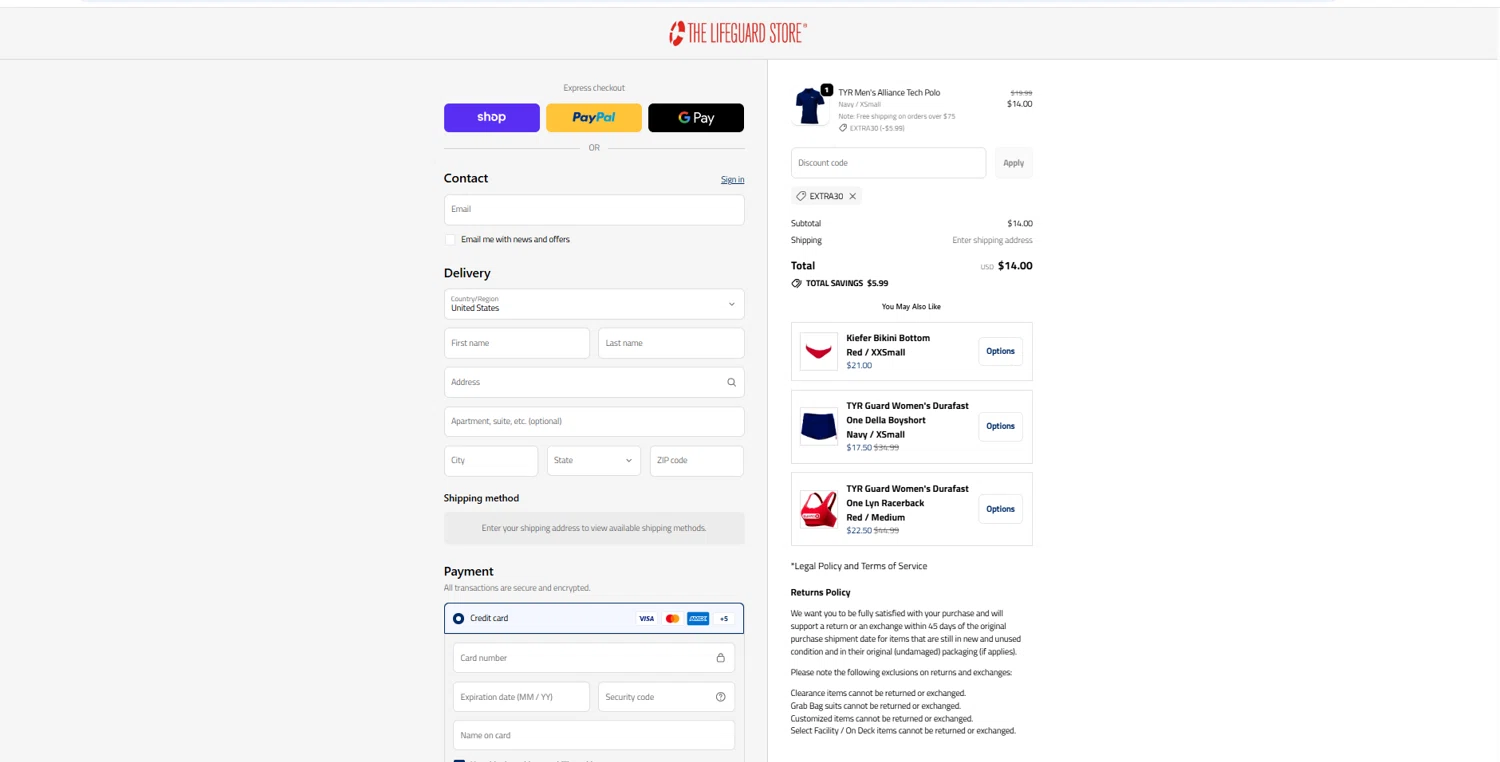The width and height of the screenshot is (1500, 762).
Task: Click the "Returns Policy" heading
Action: [820, 592]
